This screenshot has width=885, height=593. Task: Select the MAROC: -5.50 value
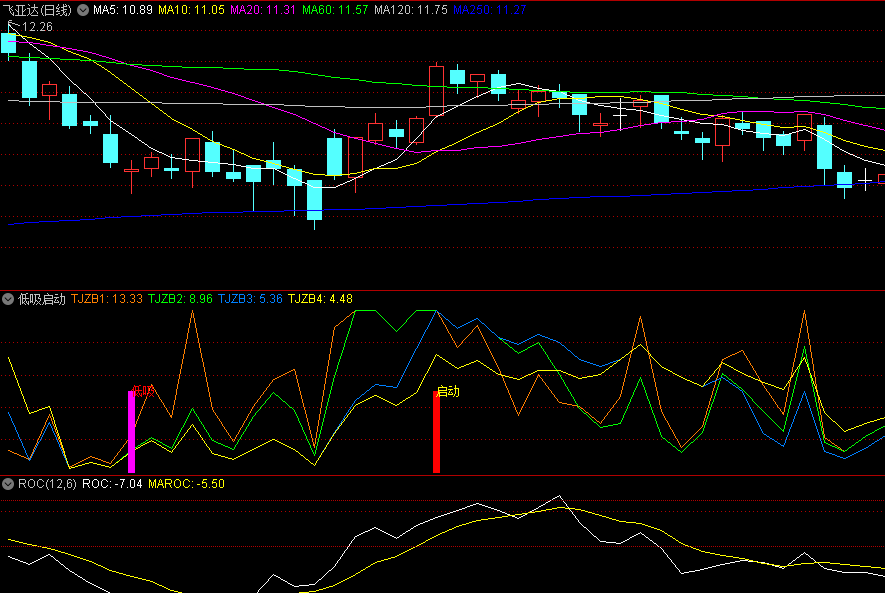click(186, 484)
